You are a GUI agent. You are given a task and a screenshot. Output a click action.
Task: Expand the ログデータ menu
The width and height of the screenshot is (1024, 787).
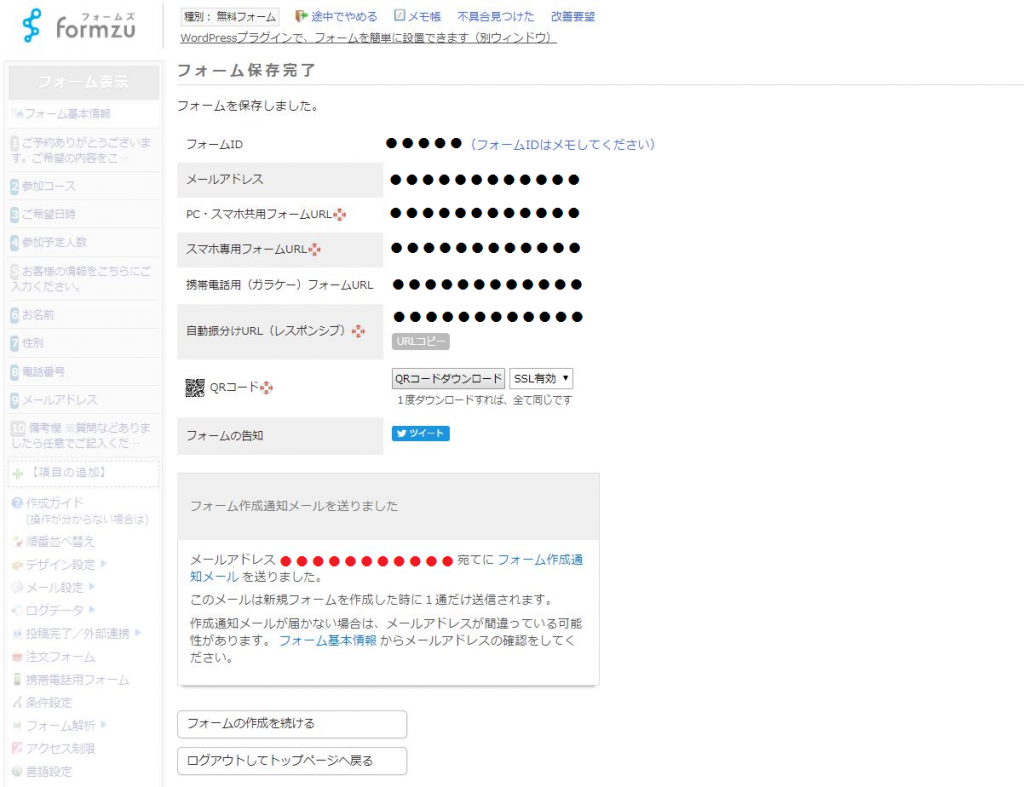coord(54,610)
